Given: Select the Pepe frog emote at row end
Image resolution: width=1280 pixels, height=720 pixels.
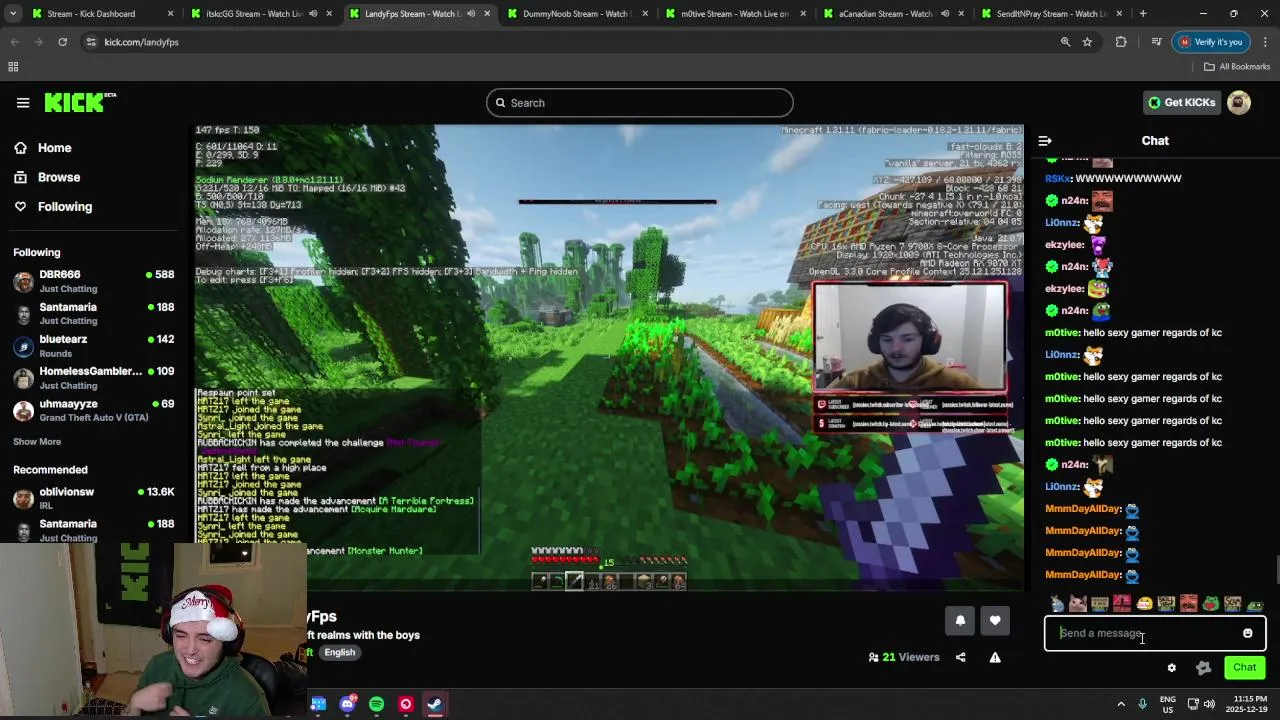Looking at the screenshot, I should point(1254,604).
